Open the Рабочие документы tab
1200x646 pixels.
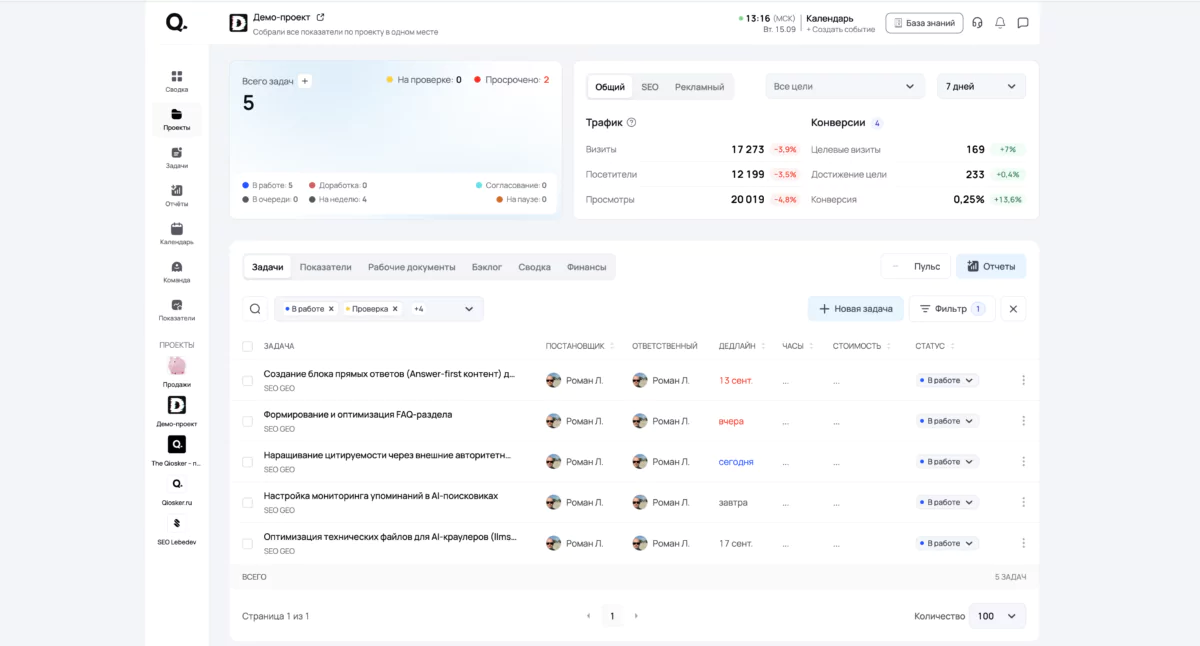(412, 267)
